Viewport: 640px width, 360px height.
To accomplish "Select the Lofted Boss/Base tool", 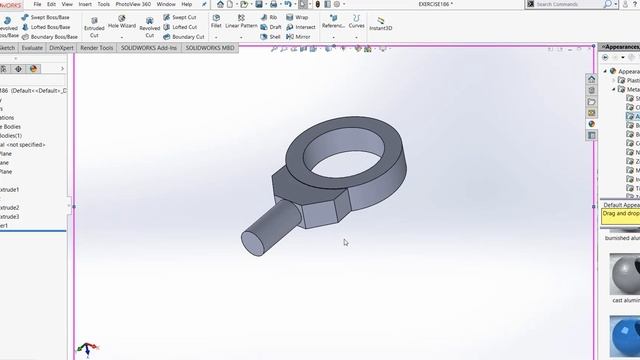I will click(x=46, y=27).
